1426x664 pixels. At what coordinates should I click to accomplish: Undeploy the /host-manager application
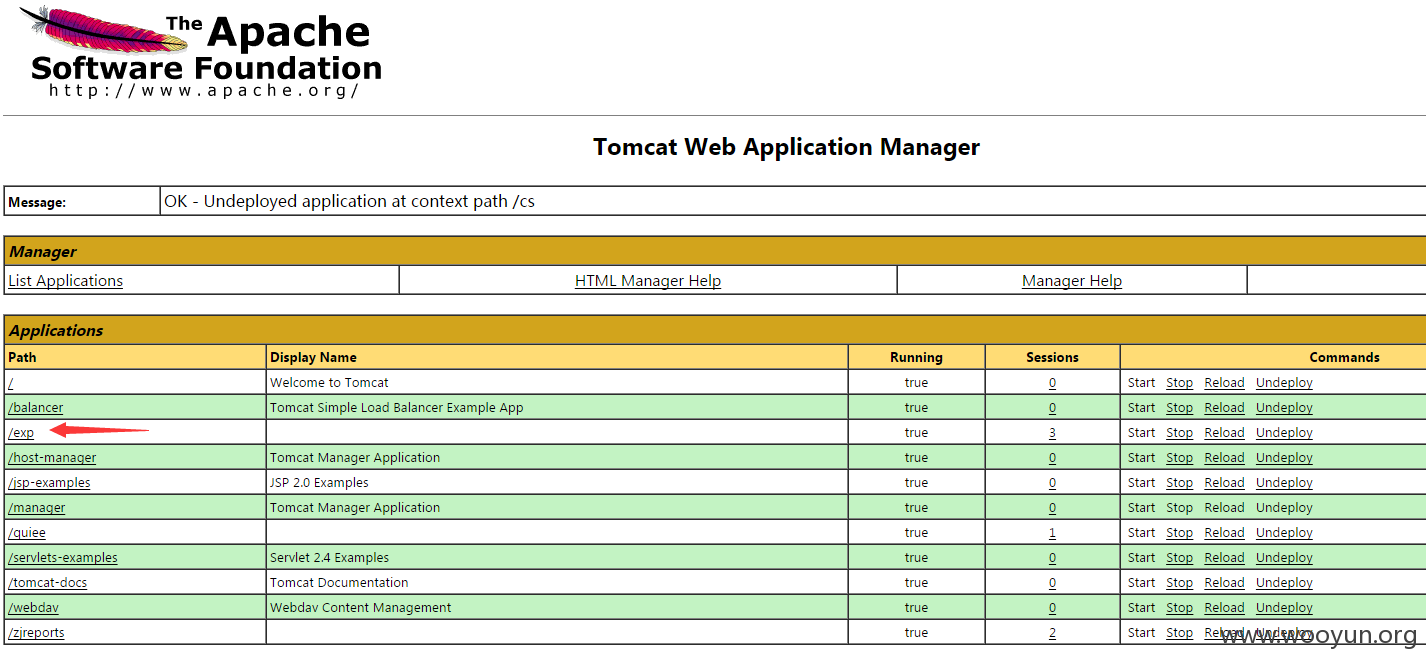pos(1284,458)
